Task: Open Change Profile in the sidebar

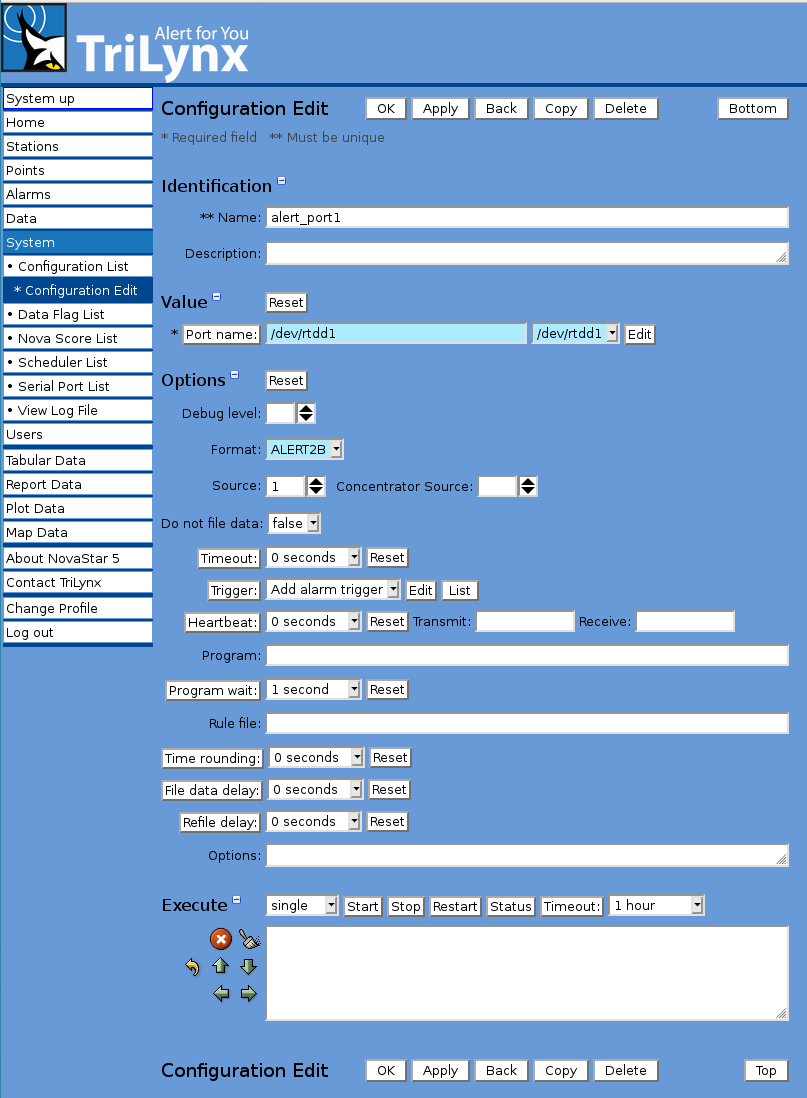Action: [78, 608]
